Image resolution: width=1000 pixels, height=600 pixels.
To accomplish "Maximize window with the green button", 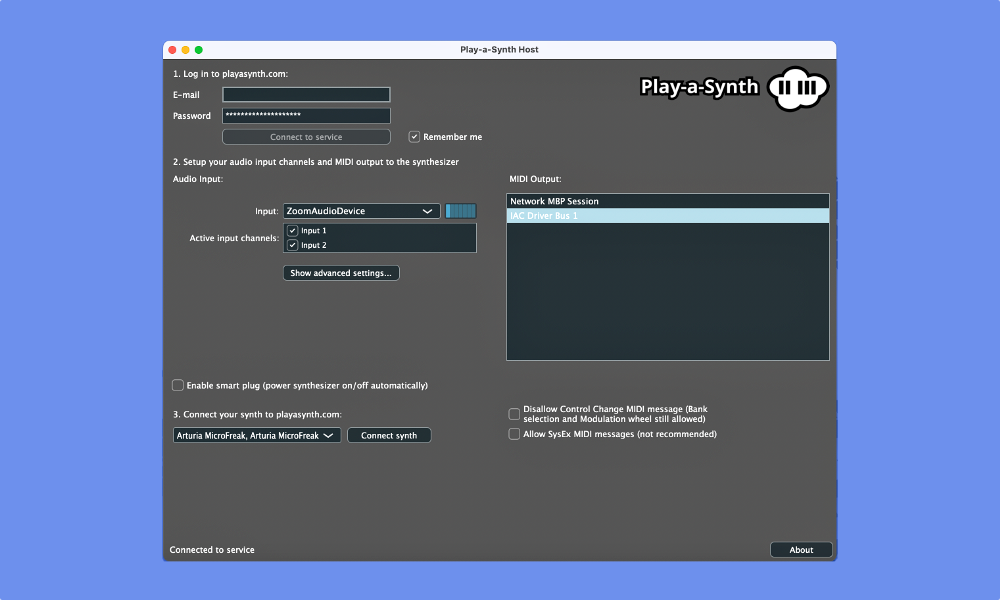I will [x=199, y=50].
